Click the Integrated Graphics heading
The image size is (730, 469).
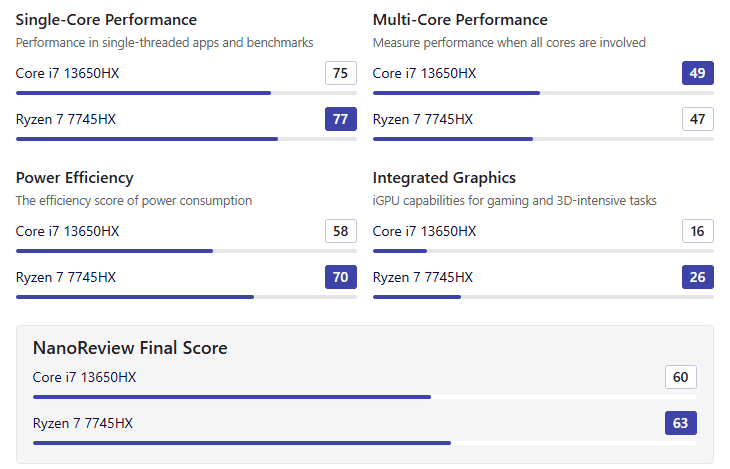(x=444, y=178)
